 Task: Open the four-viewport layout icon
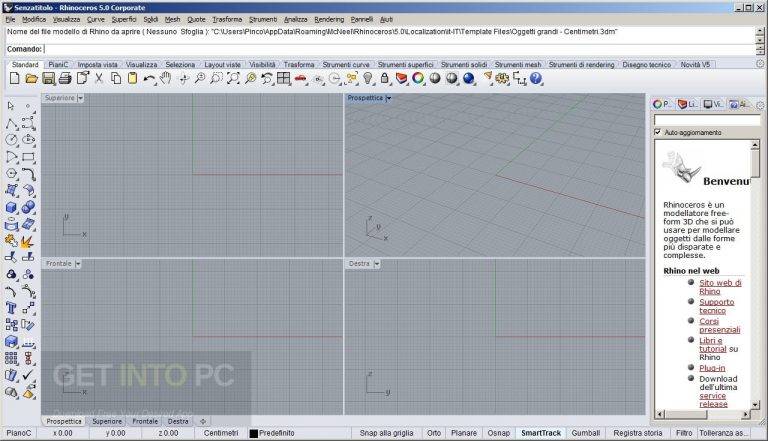tap(284, 78)
